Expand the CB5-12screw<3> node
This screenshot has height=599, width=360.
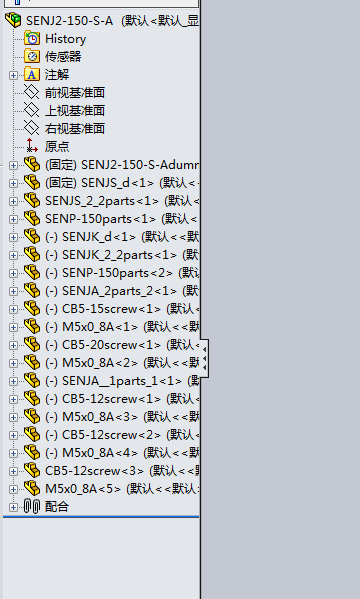pos(13,471)
